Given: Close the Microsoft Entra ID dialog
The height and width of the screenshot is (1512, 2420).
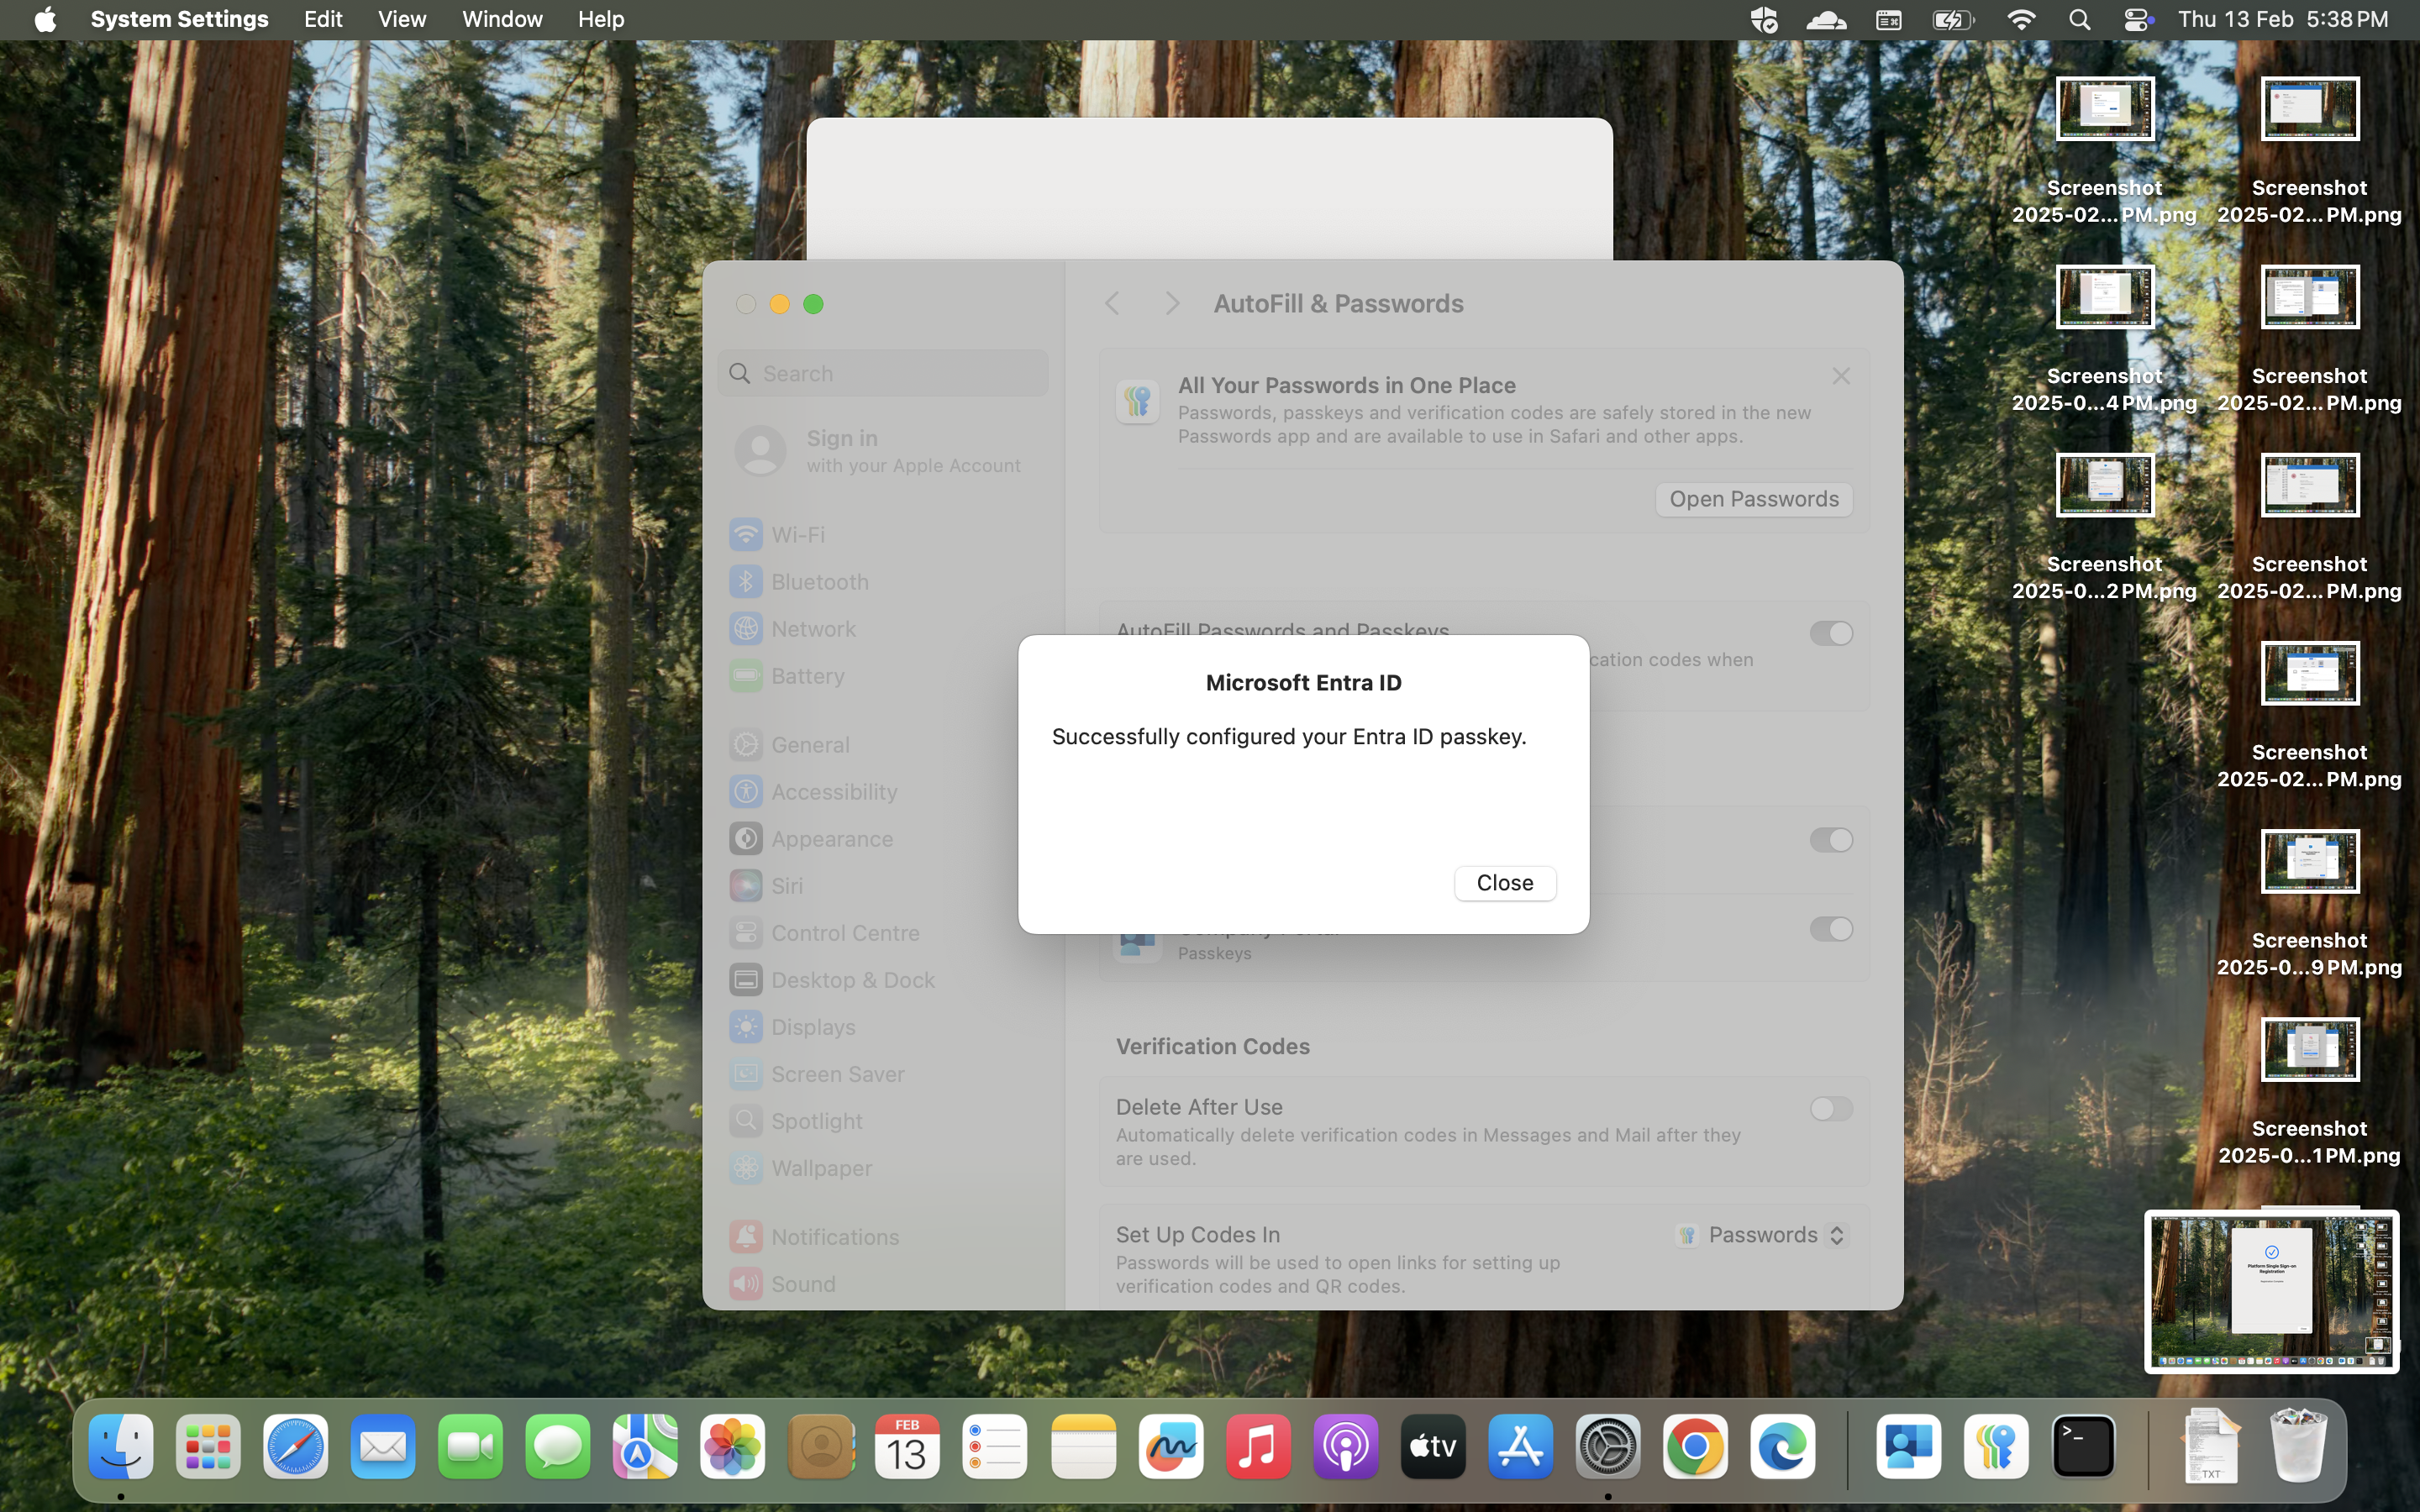Looking at the screenshot, I should coord(1505,883).
